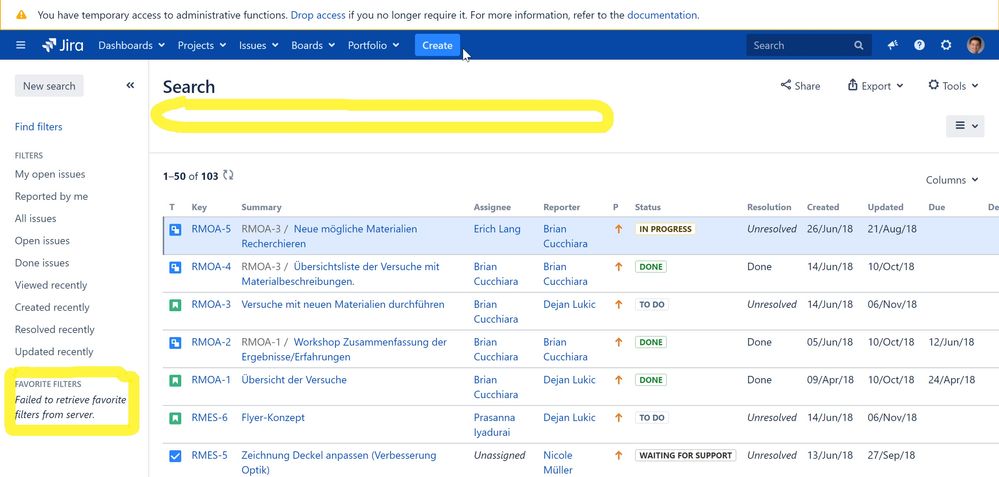The height and width of the screenshot is (477, 999).
Task: Open the Boards menu
Action: coord(313,45)
